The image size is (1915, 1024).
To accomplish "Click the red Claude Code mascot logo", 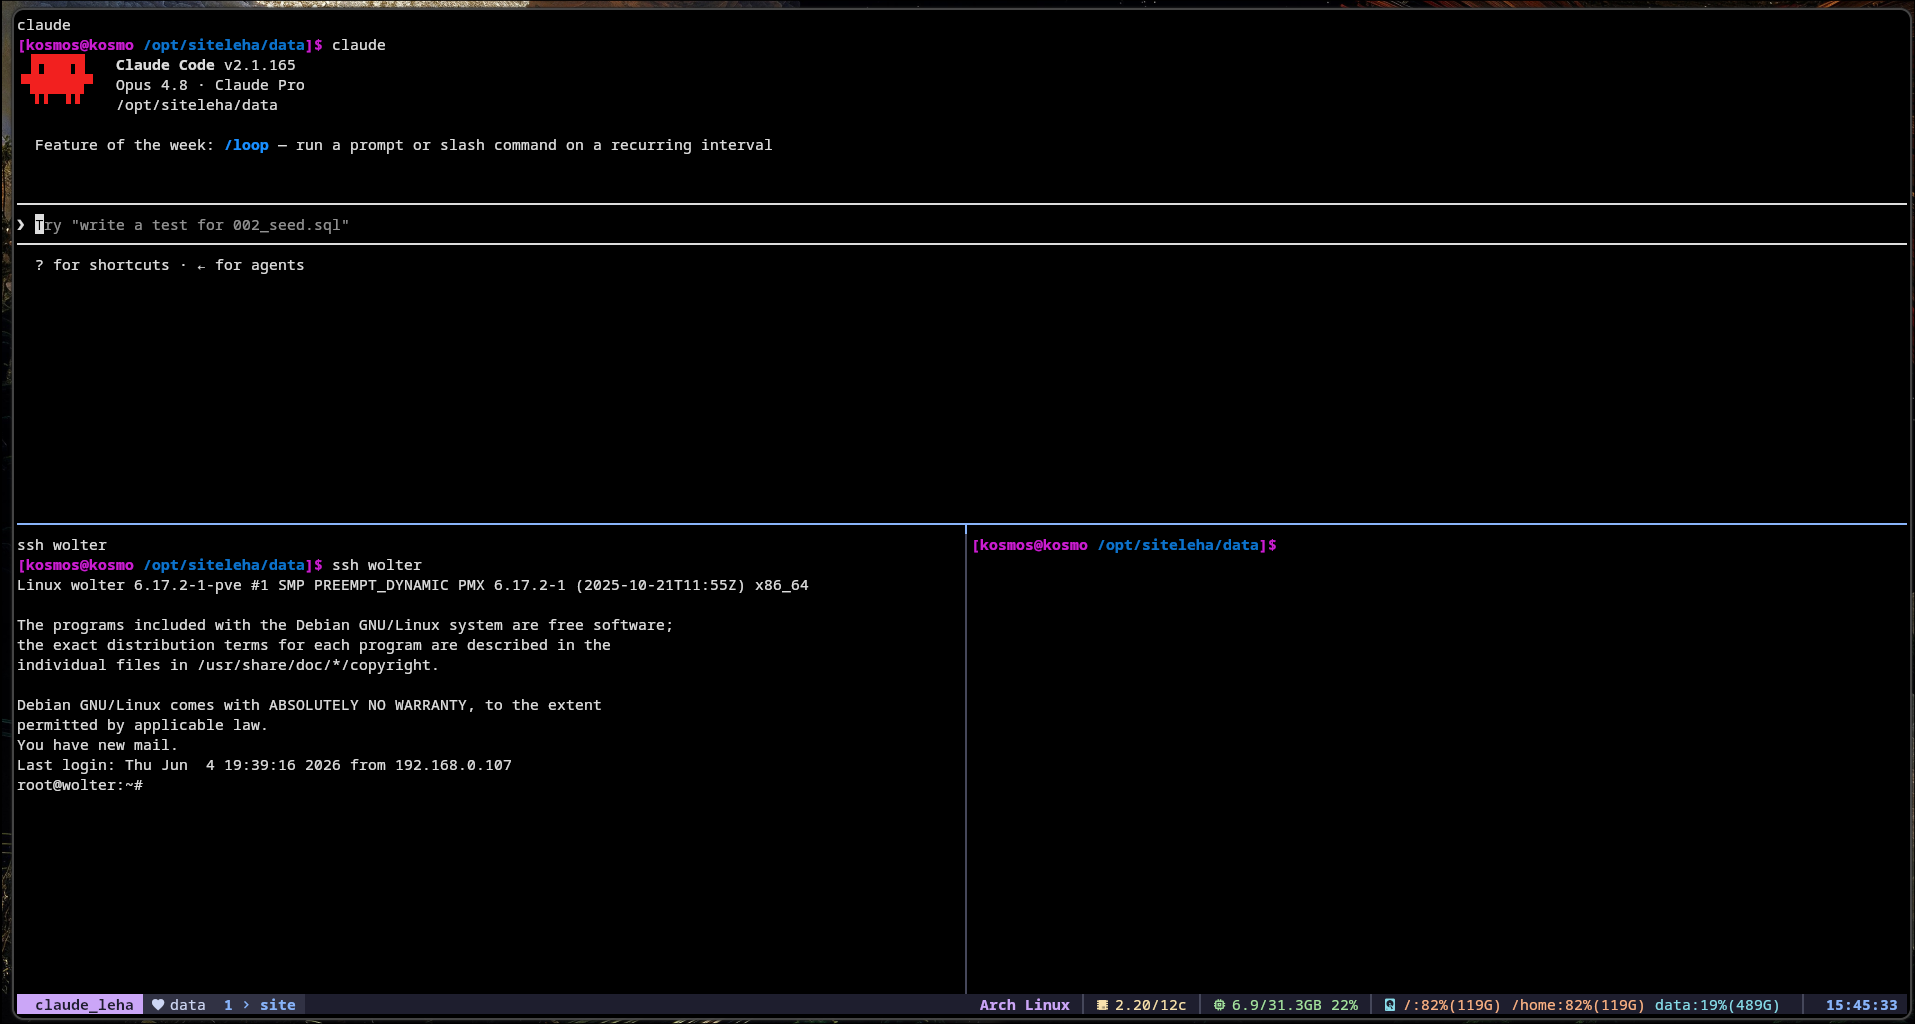I will point(57,79).
